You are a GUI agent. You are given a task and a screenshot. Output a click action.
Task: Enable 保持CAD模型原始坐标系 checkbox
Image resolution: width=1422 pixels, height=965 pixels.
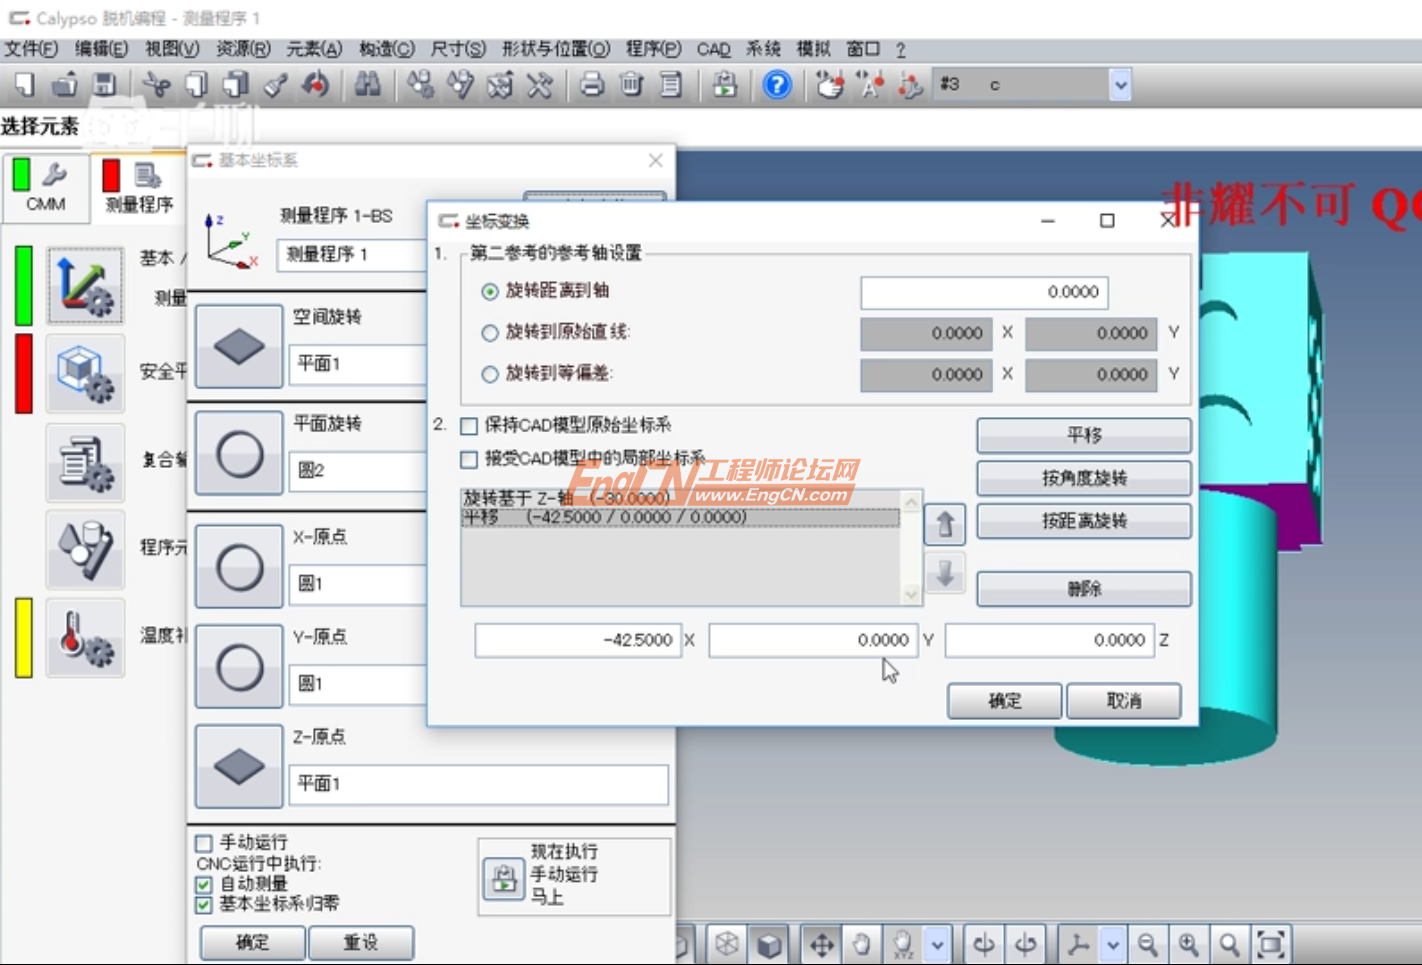[x=469, y=425]
